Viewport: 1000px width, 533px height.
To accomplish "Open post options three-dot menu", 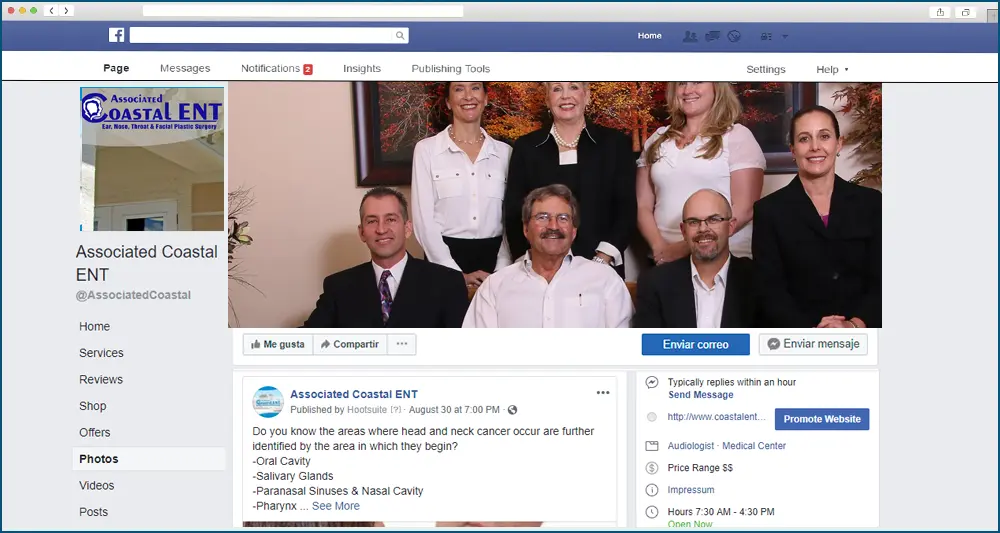I will [x=603, y=393].
